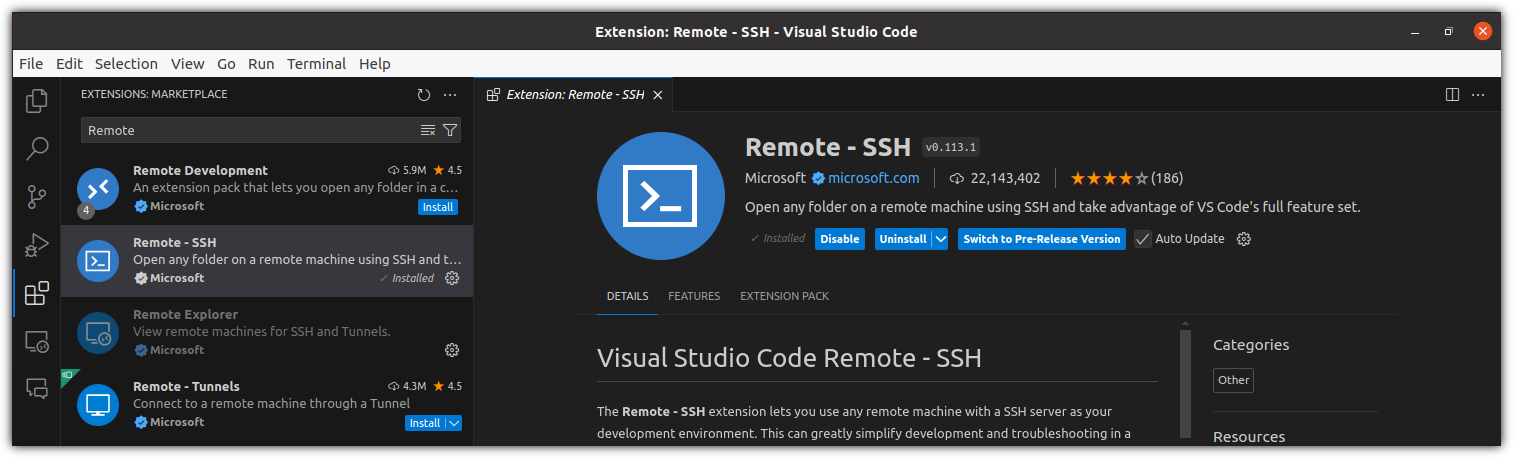Click the Remote Explorer extension icon in list
The height and width of the screenshot is (459, 1514).
pyautogui.click(x=98, y=333)
